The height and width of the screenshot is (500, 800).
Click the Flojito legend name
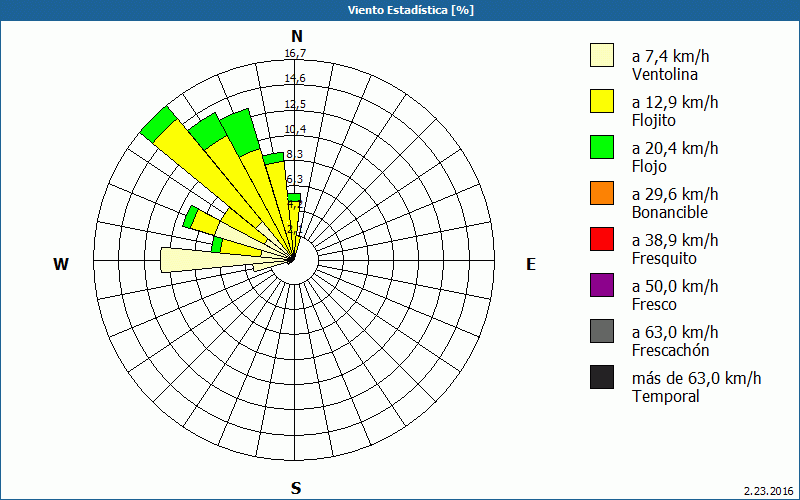point(654,121)
